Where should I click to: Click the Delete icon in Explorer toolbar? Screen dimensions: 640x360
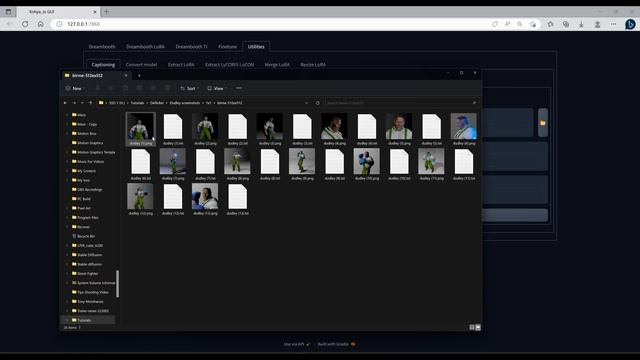point(167,88)
